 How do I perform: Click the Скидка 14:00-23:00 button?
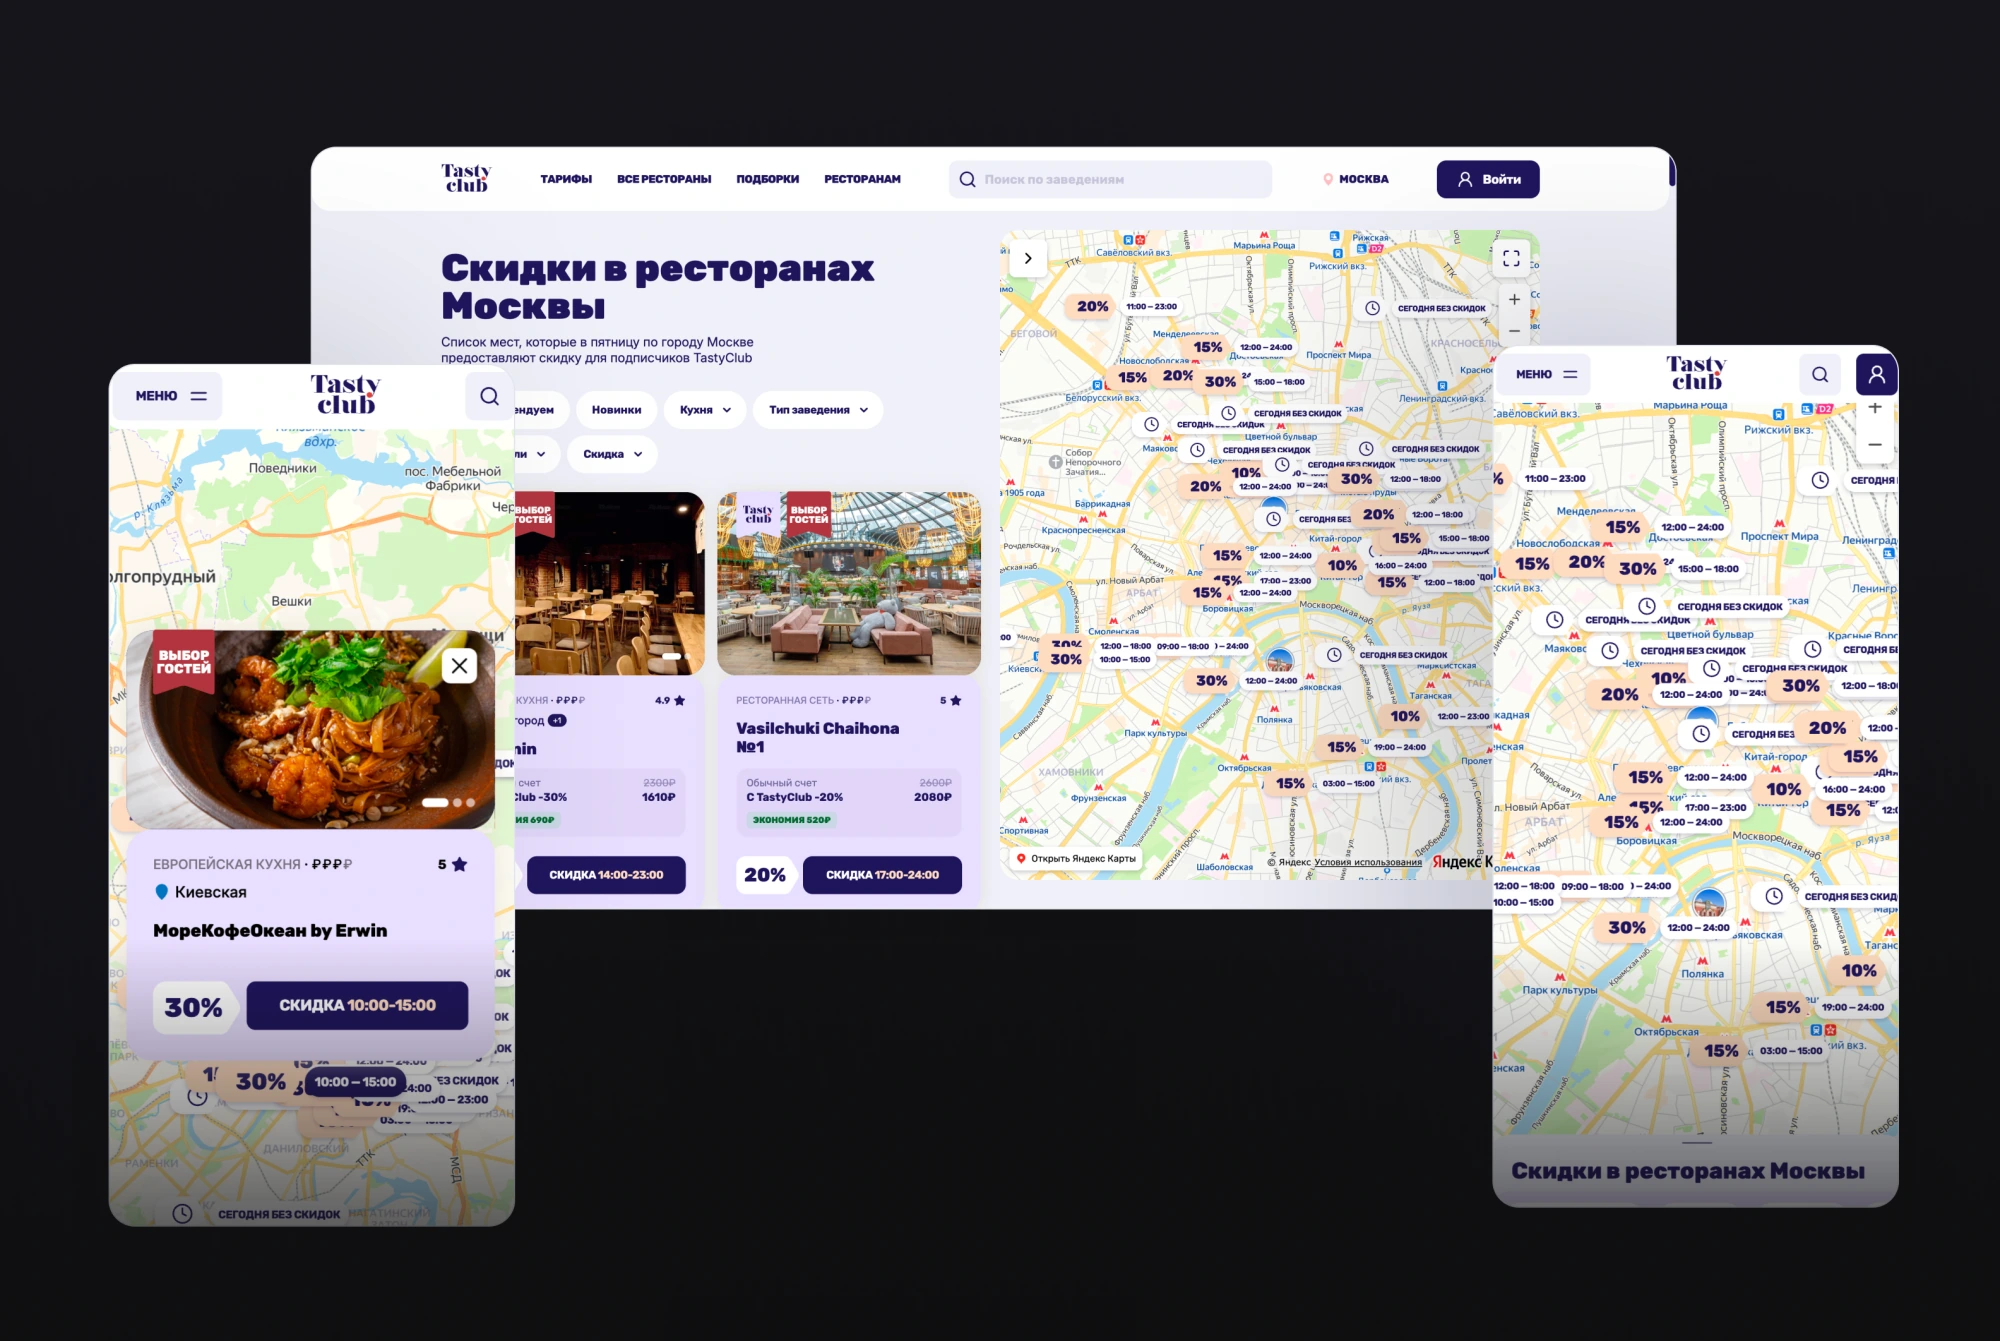pos(606,875)
